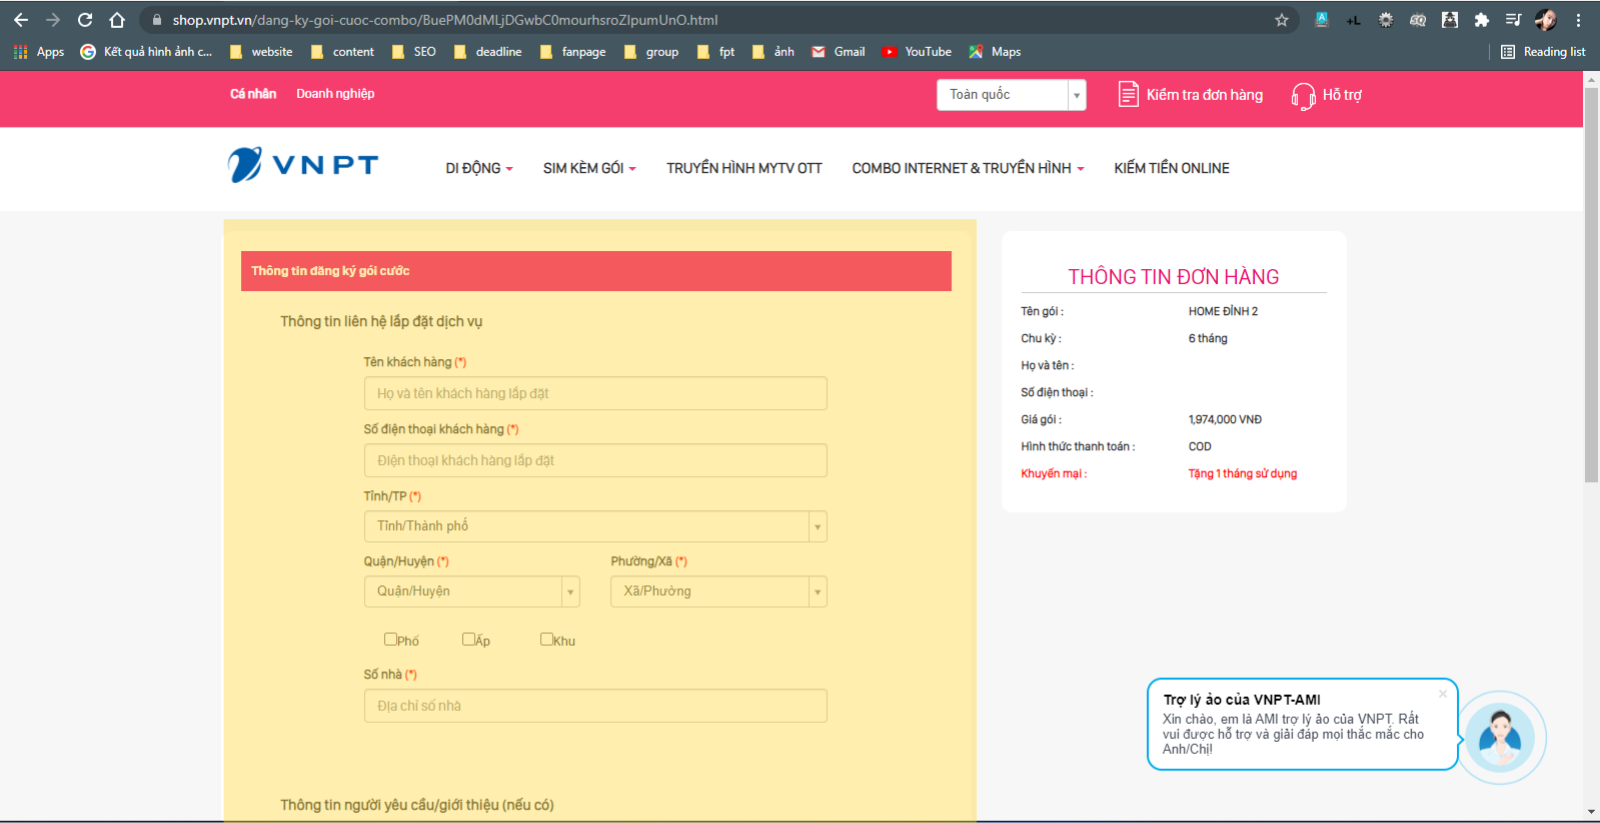The height and width of the screenshot is (823, 1600).
Task: Open the Google image results bookmark
Action: pyautogui.click(x=146, y=52)
